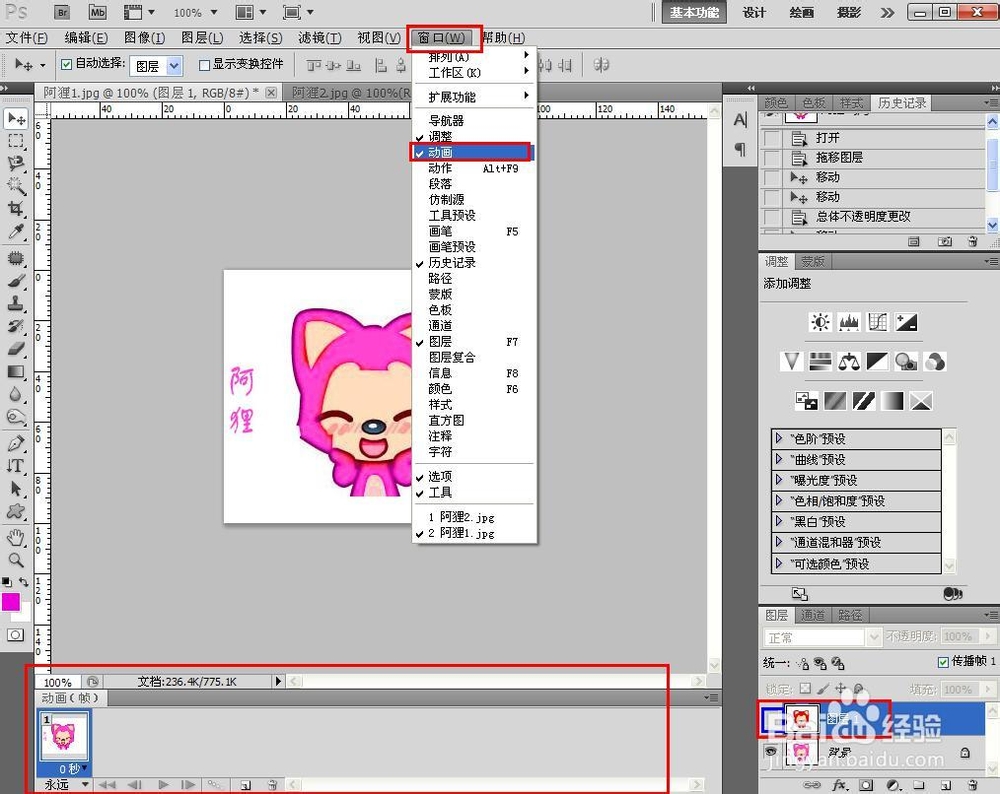This screenshot has height=794, width=1000.
Task: Toggle visibility of the background layer
Action: [770, 751]
